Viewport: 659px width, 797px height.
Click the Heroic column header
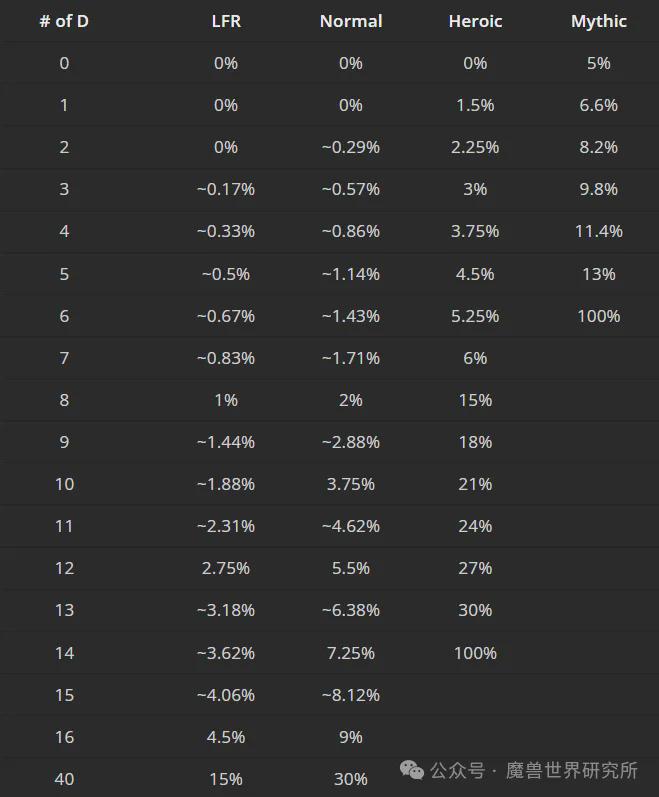click(x=475, y=21)
